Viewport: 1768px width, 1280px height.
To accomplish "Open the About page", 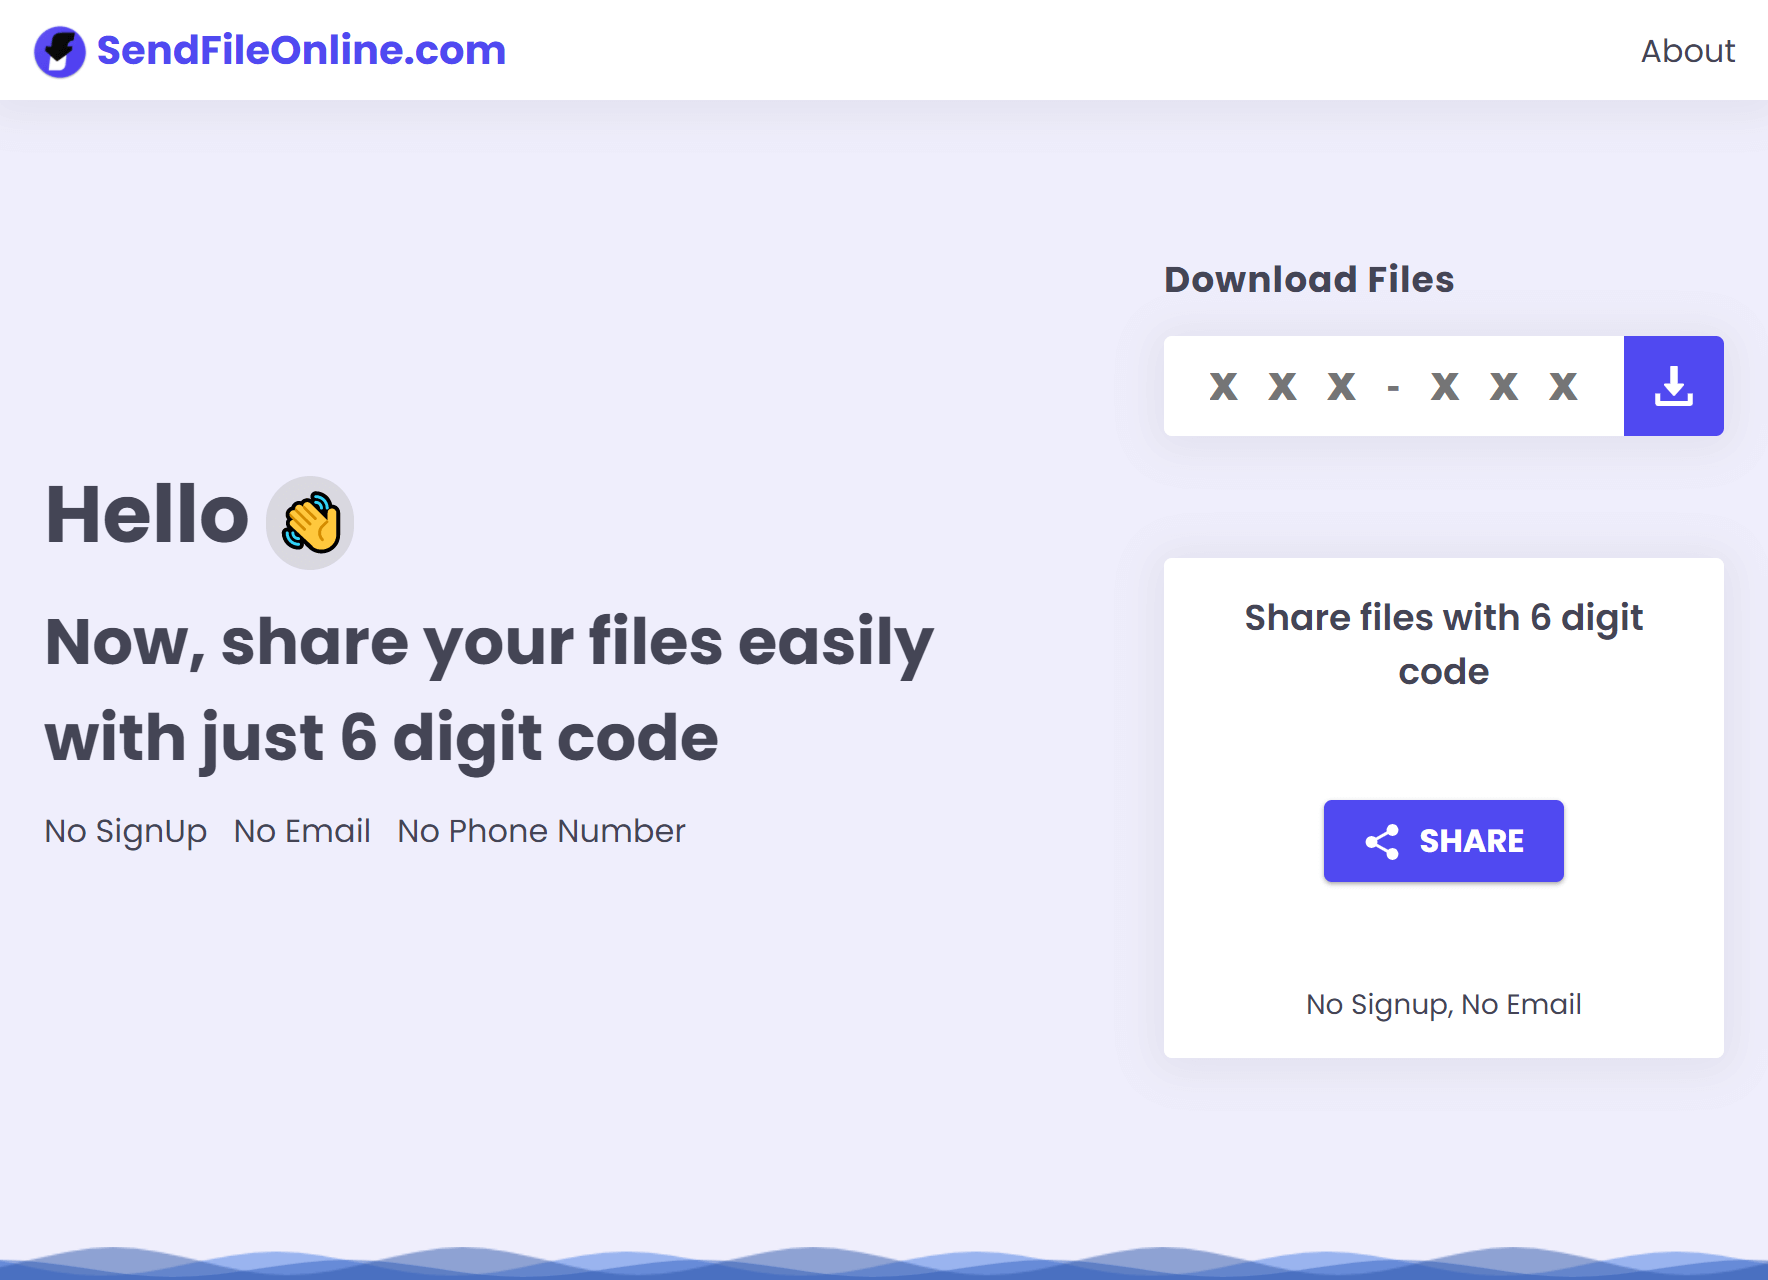I will (x=1687, y=50).
